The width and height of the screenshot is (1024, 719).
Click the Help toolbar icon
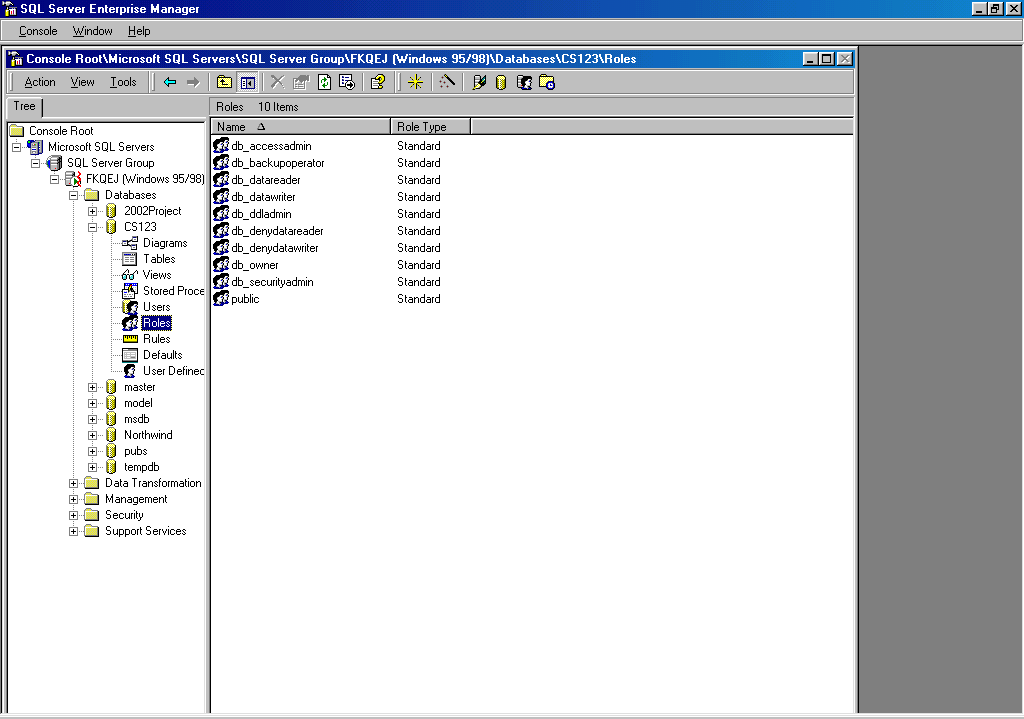coord(378,82)
